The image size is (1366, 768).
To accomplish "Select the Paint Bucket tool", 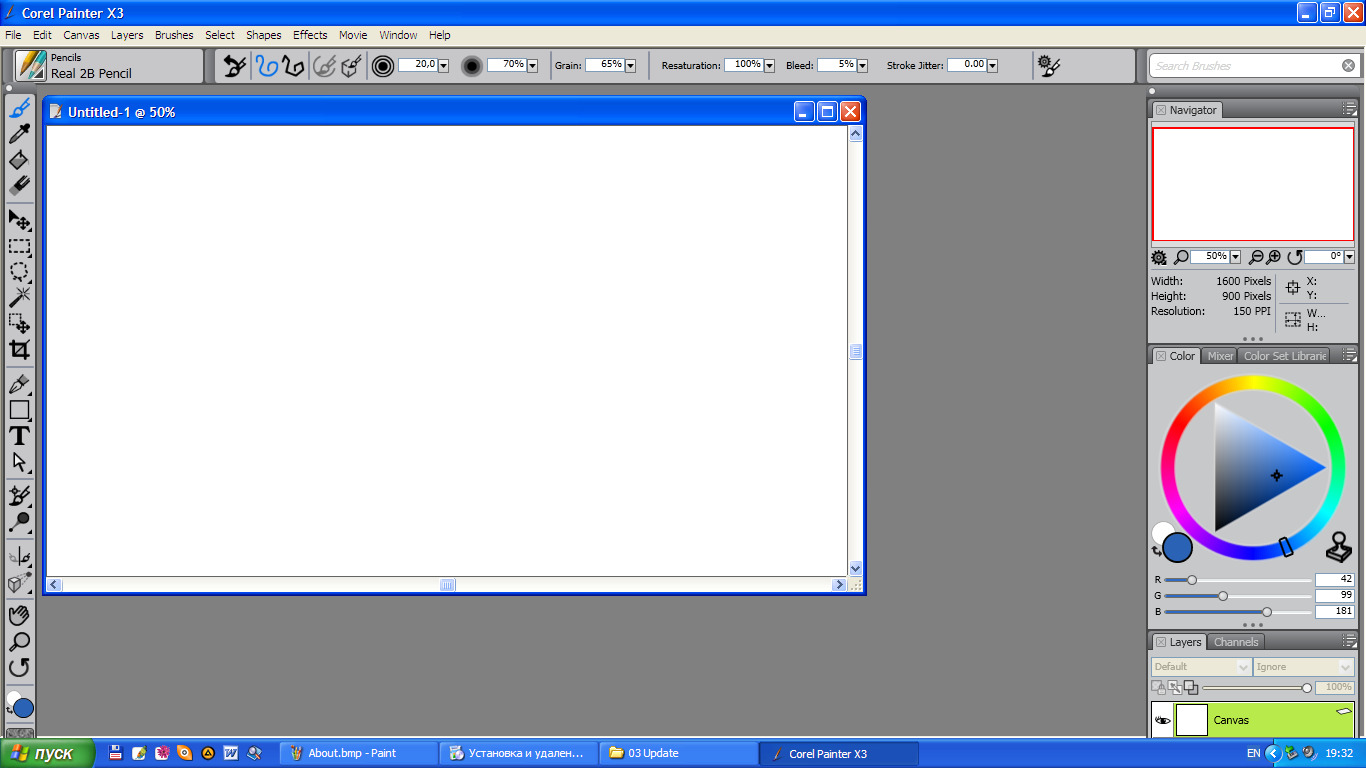I will click(19, 160).
